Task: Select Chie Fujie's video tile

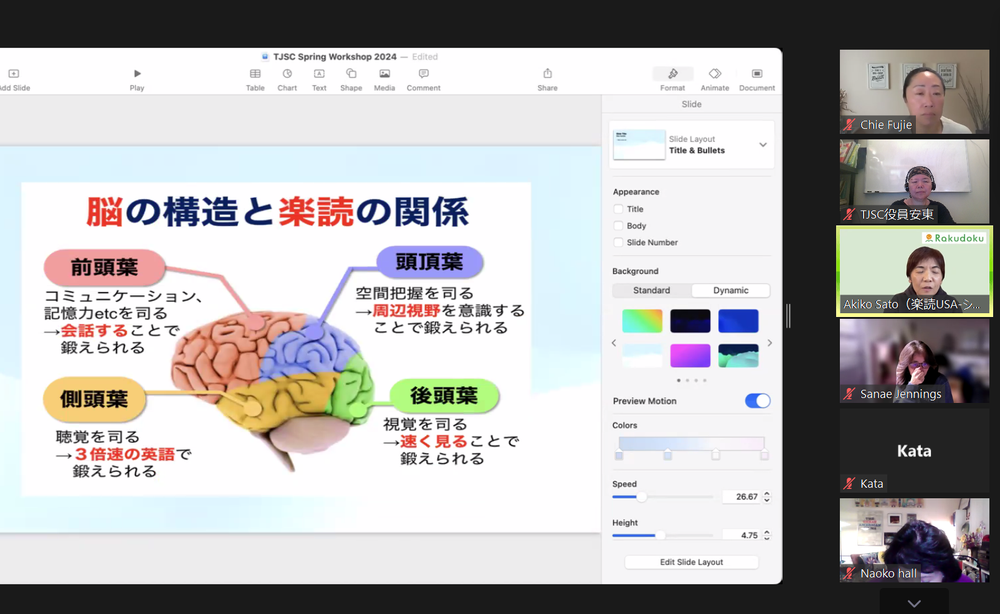Action: tap(914, 92)
